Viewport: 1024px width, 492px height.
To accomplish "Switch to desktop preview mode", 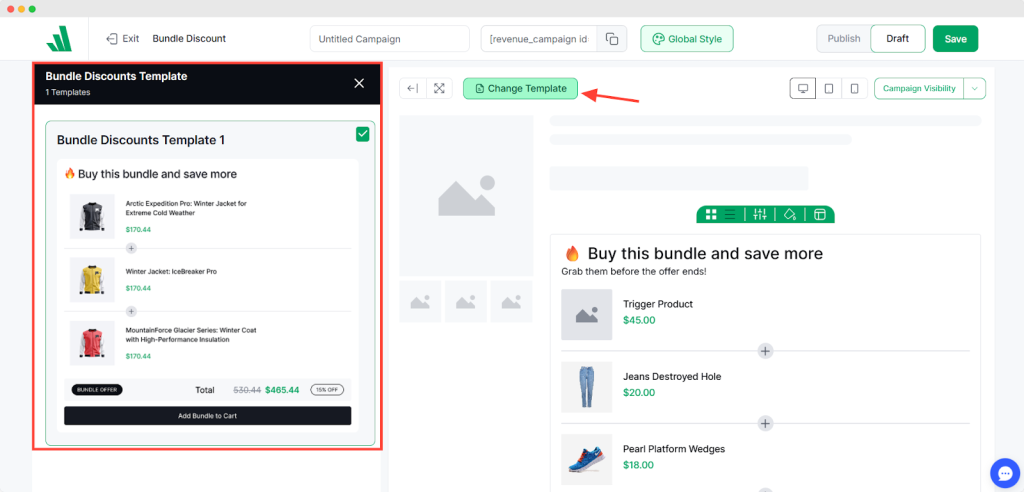I will (803, 88).
